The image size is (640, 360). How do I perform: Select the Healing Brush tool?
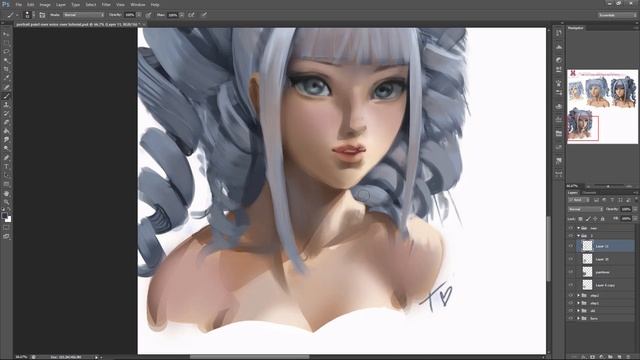(x=6, y=87)
